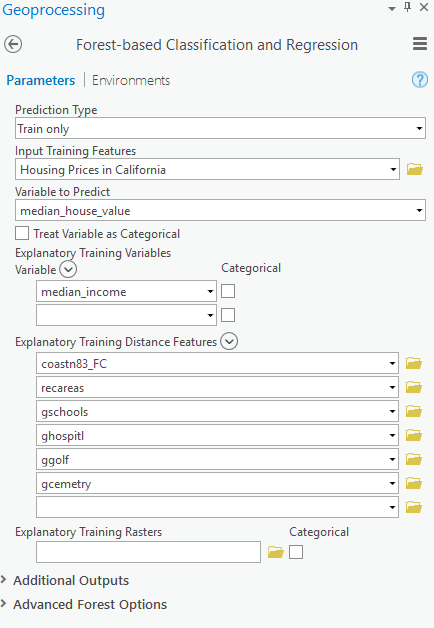Click the Explanatory Training Distance Features chevron button
Viewport: 434px width, 628px height.
(229, 341)
